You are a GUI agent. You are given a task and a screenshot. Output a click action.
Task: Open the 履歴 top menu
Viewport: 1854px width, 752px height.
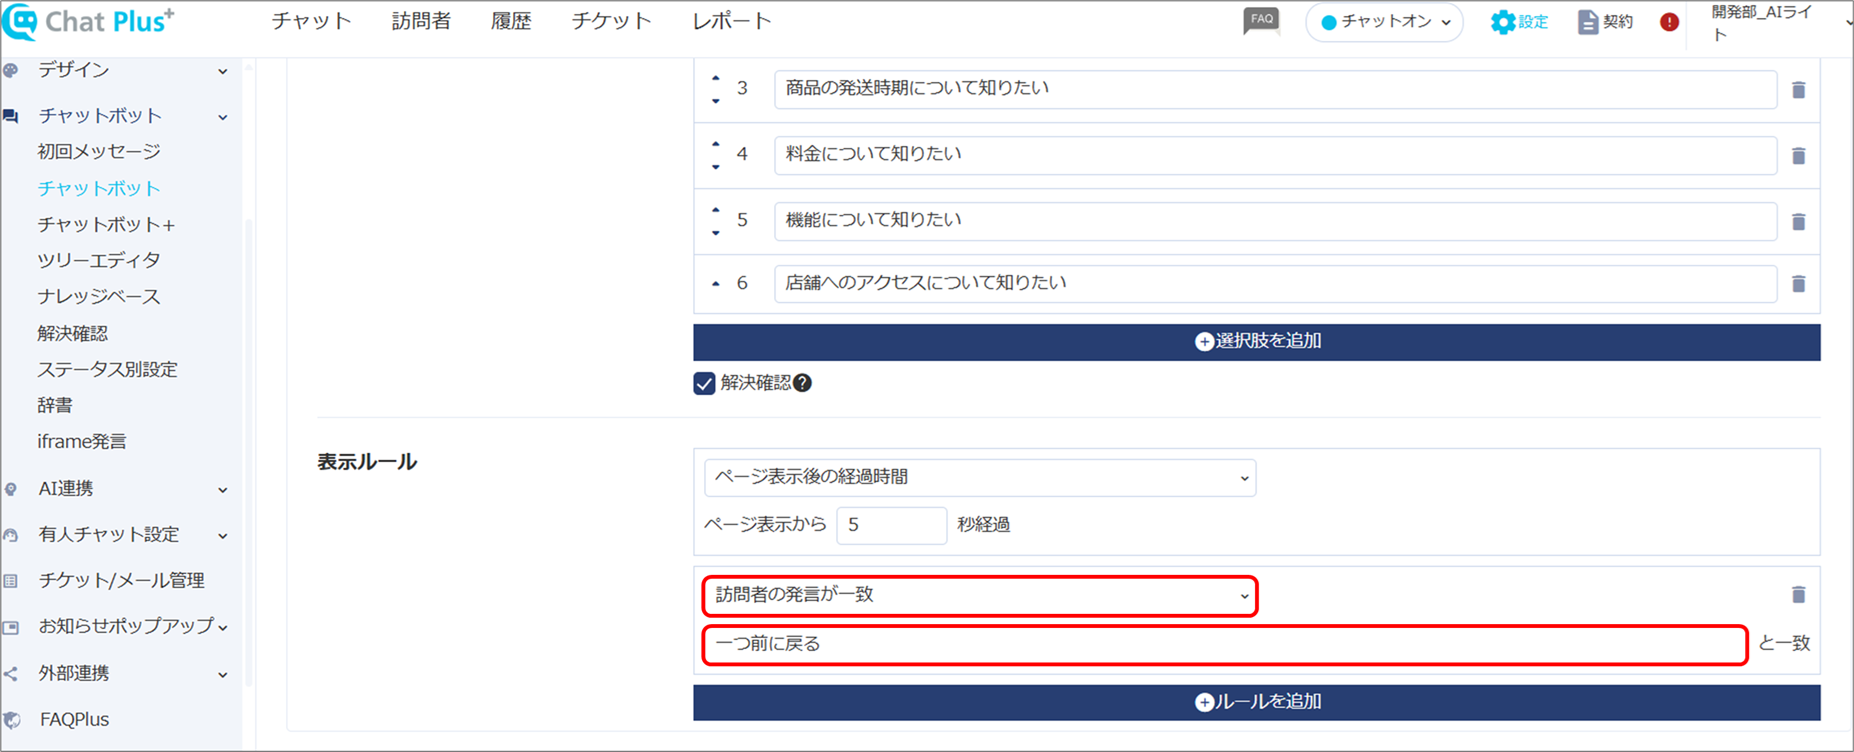(x=511, y=21)
